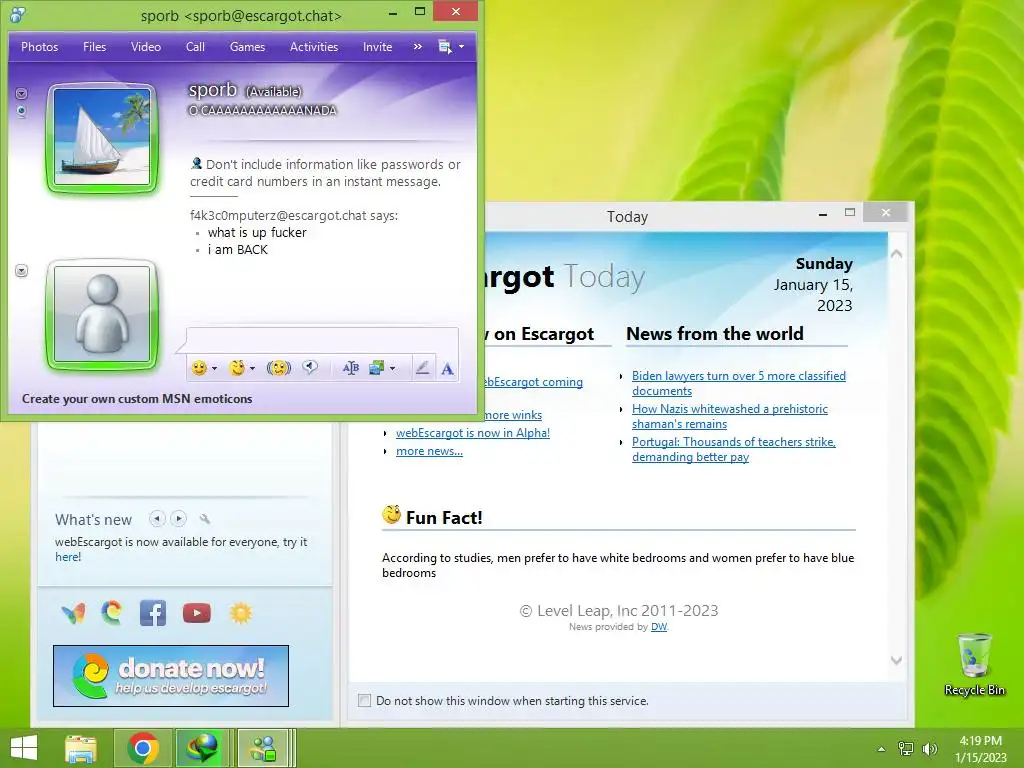The height and width of the screenshot is (768, 1024).
Task: Open the Games menu
Action: (x=247, y=47)
